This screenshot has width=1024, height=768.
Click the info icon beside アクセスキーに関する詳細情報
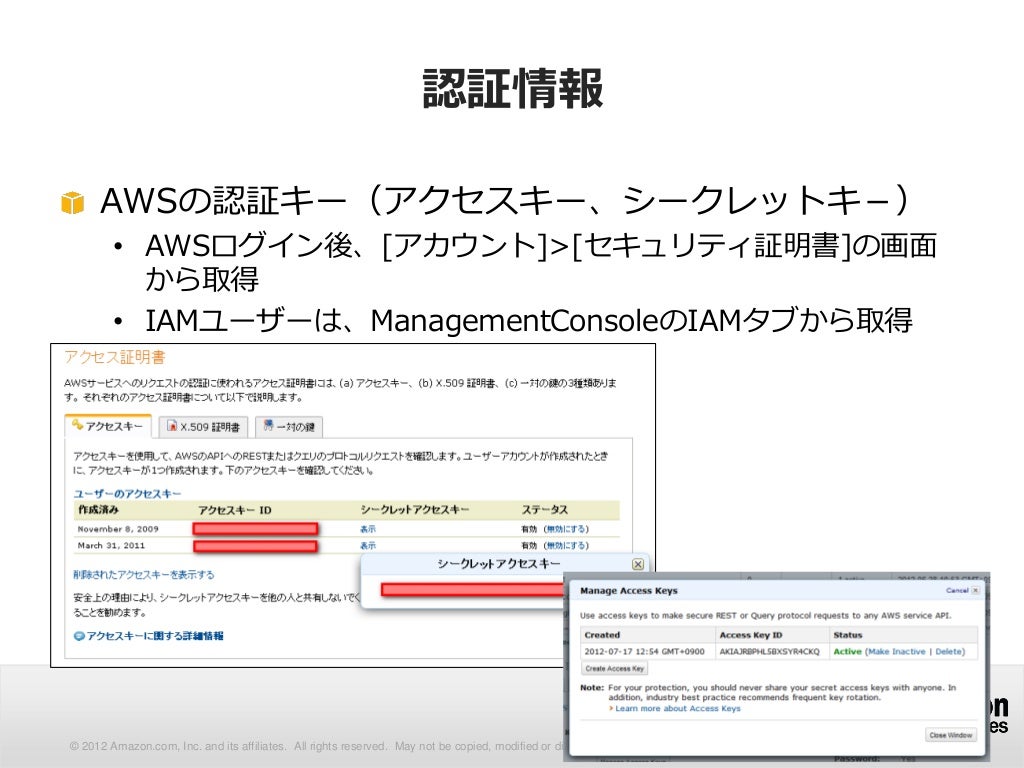(x=79, y=636)
